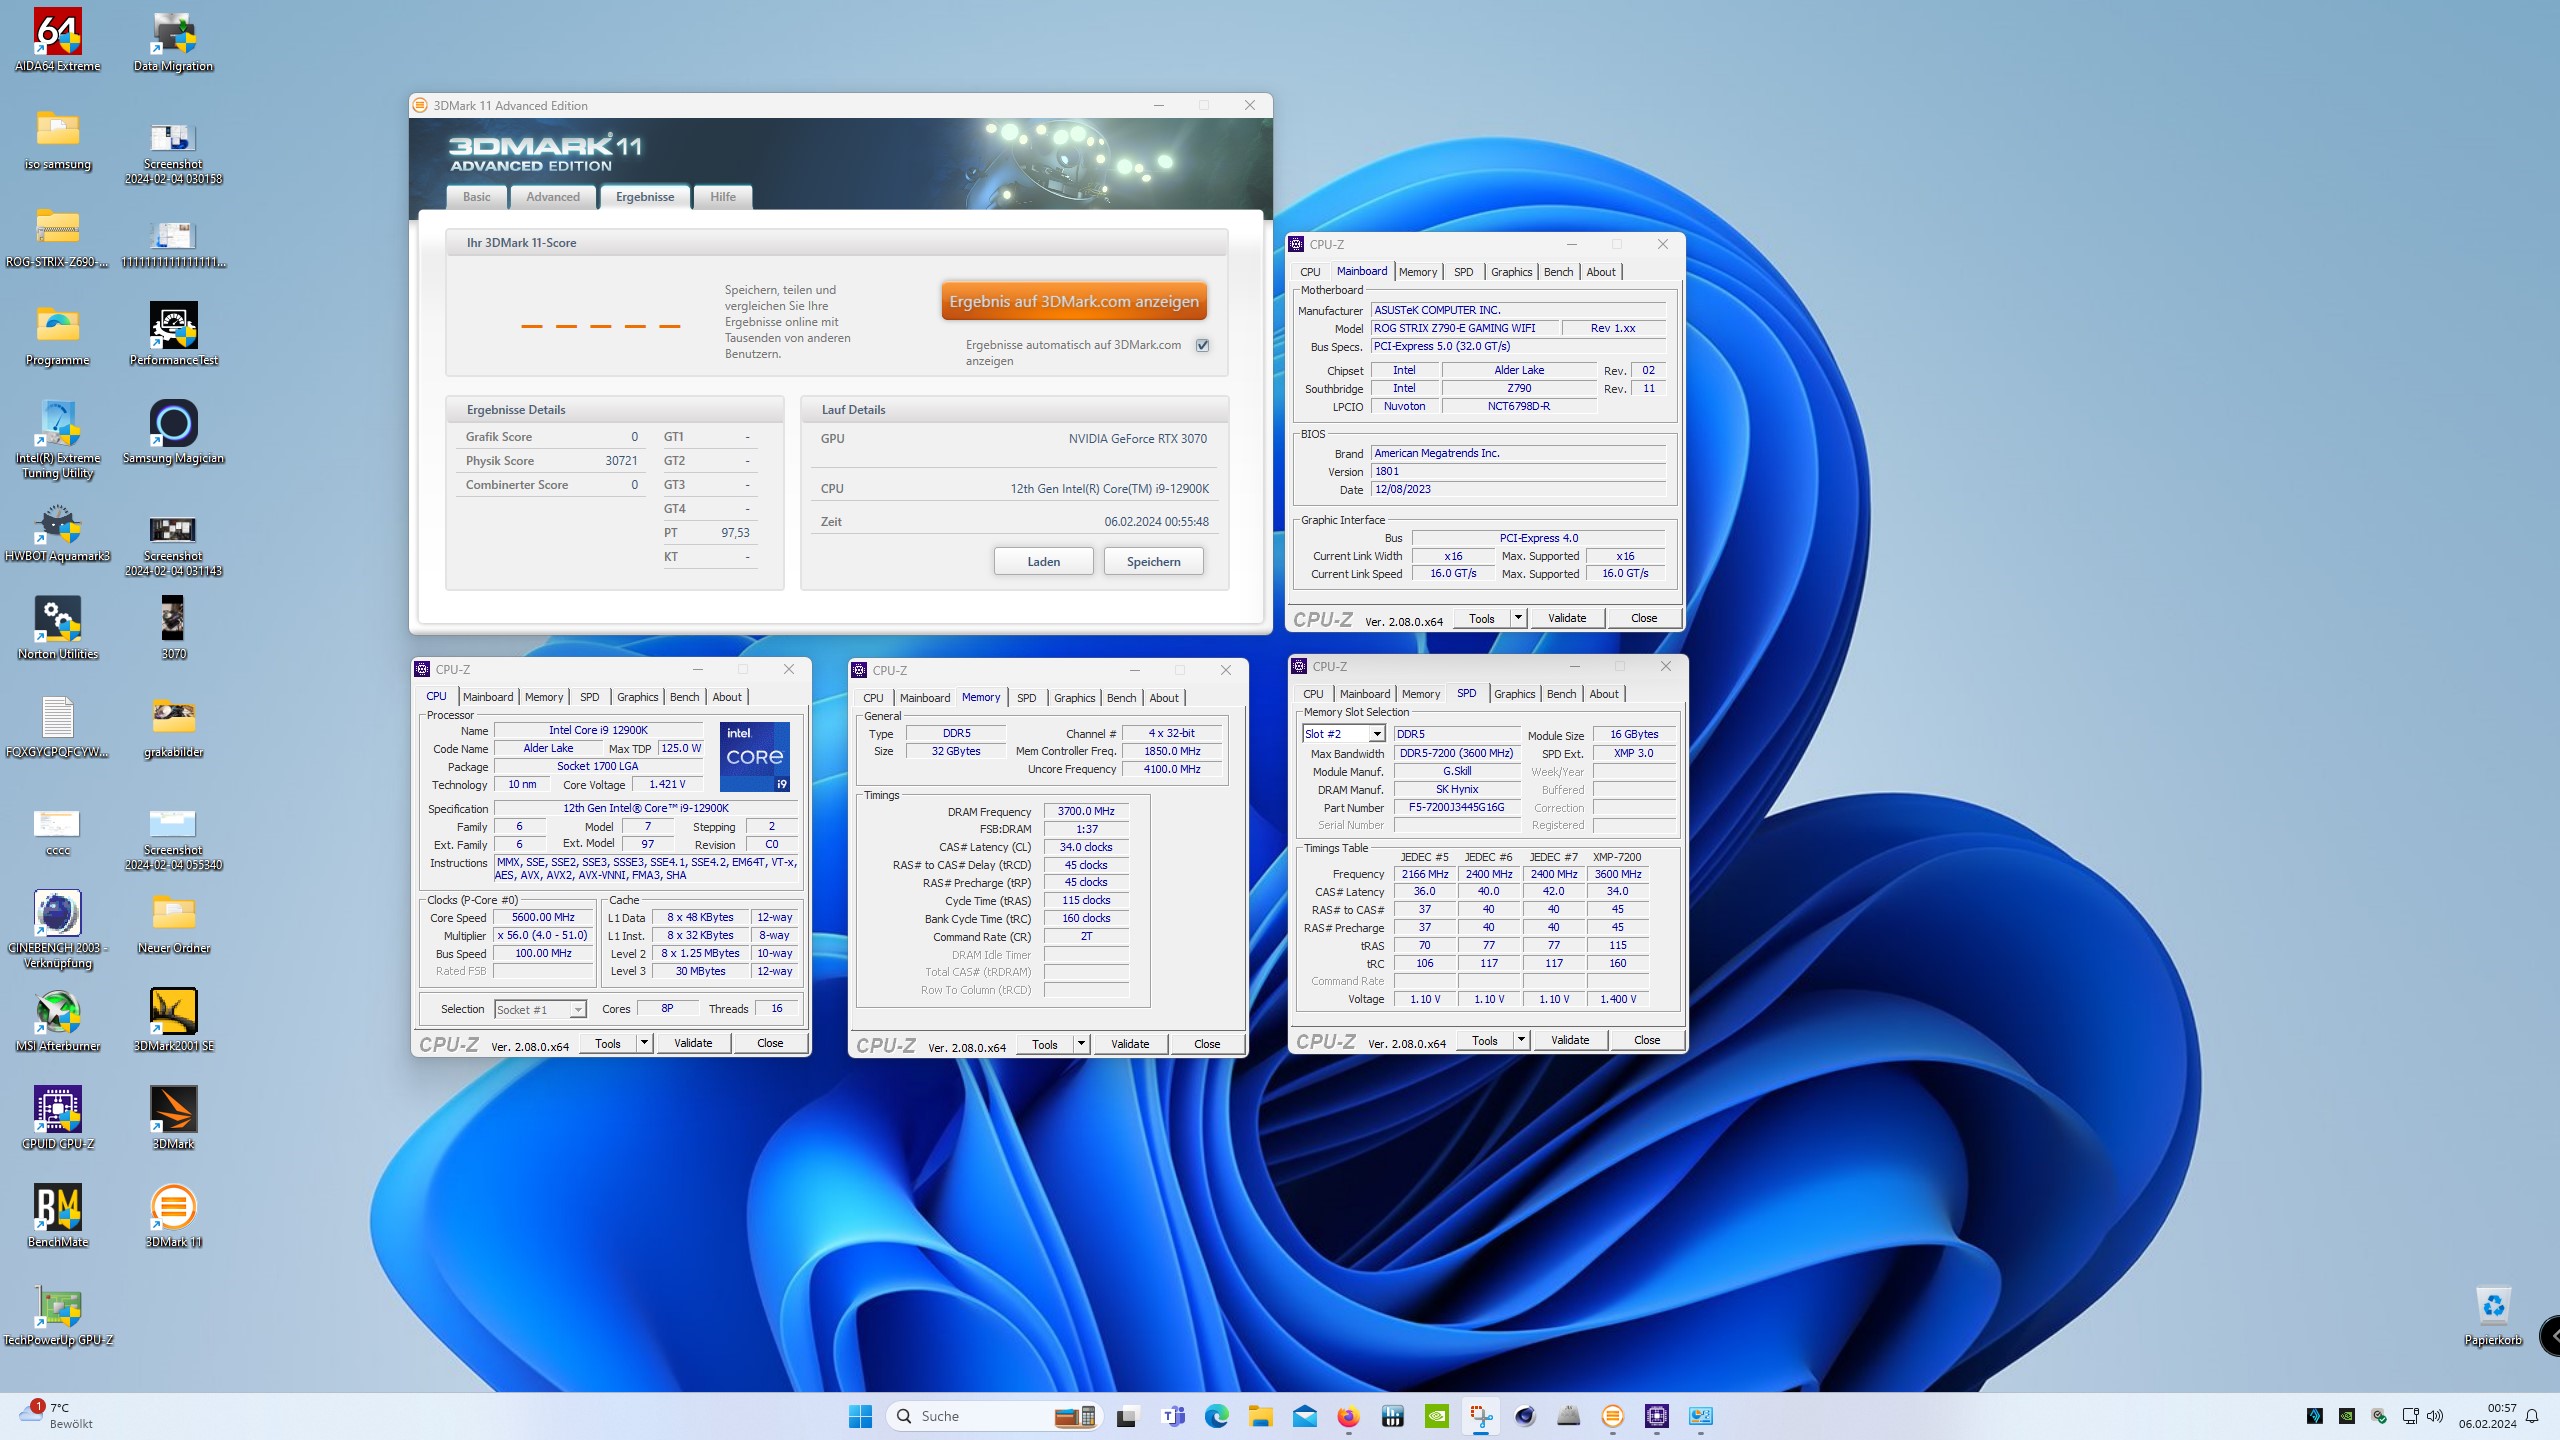Screen dimensions: 2560x1440
Task: Open 3DMark2001 SE desktop icon
Action: coord(173,1021)
